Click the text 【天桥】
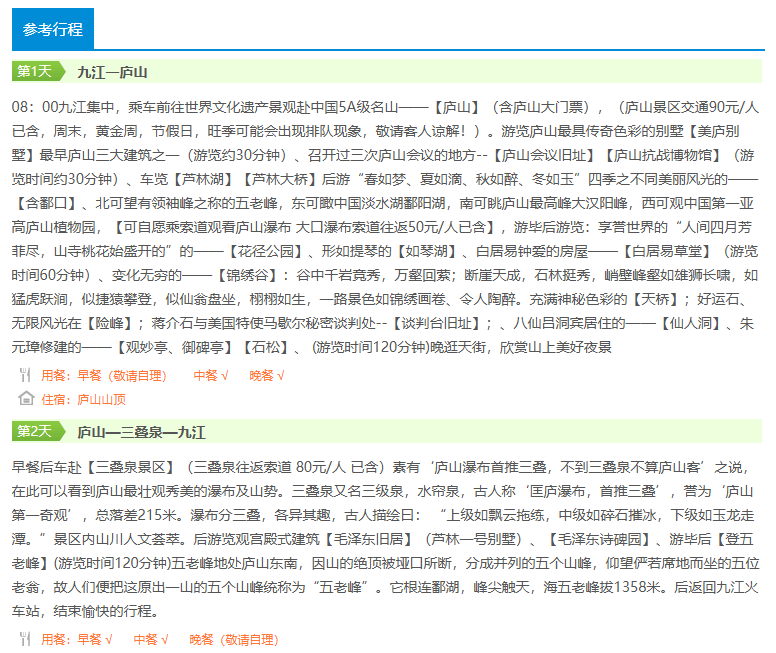The width and height of the screenshot is (776, 653). [656, 299]
